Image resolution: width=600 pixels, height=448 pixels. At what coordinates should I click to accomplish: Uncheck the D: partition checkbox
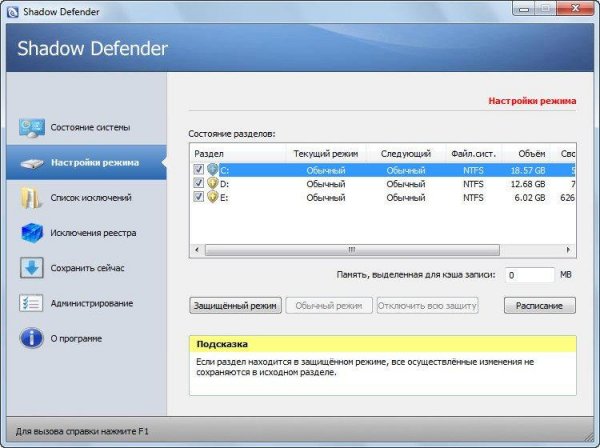tap(198, 183)
